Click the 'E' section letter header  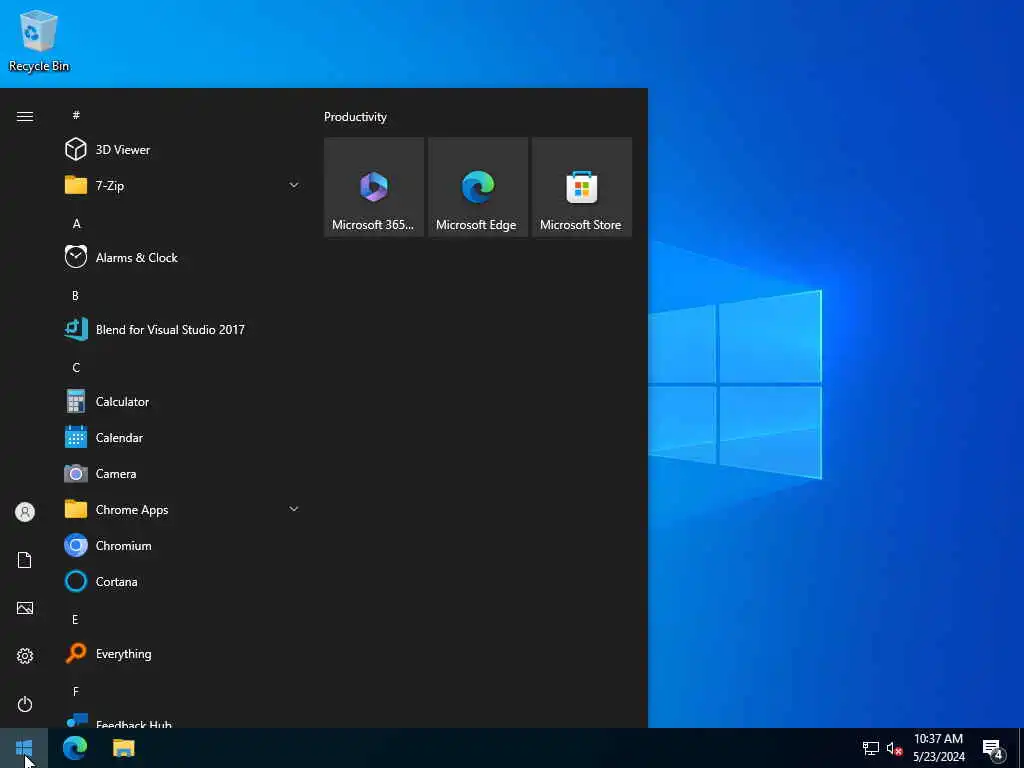(75, 619)
